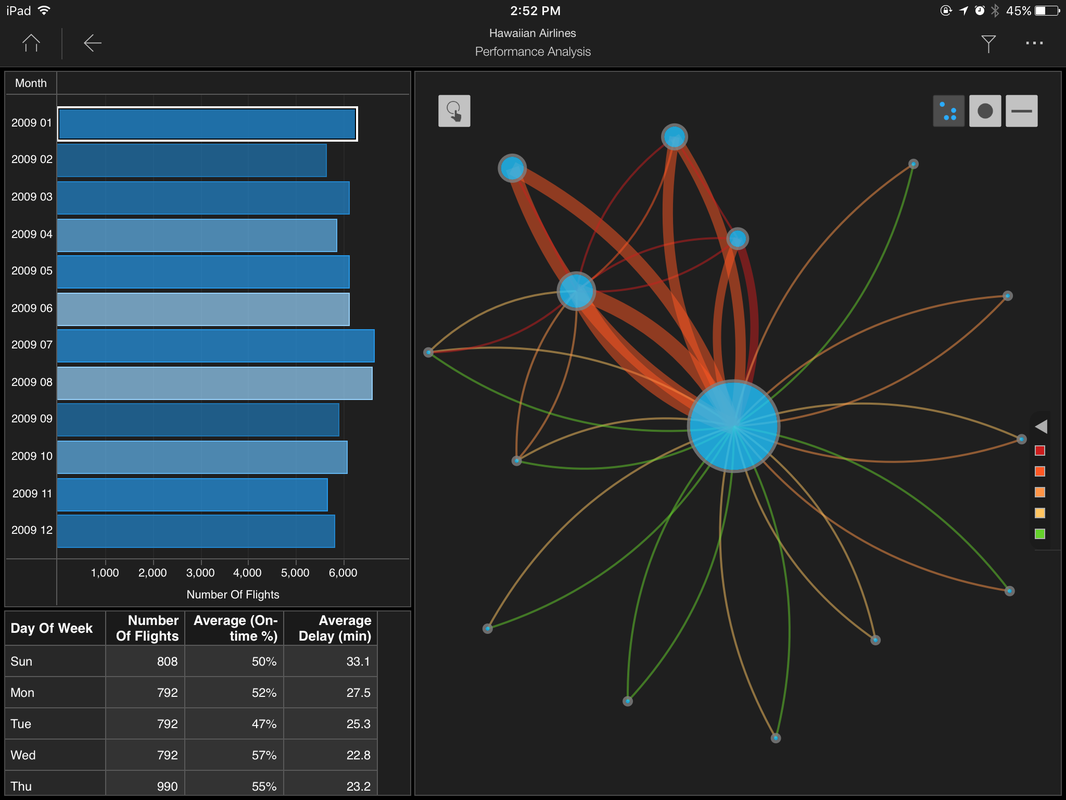Tap the large central hub node
Image resolution: width=1066 pixels, height=800 pixels.
click(733, 426)
